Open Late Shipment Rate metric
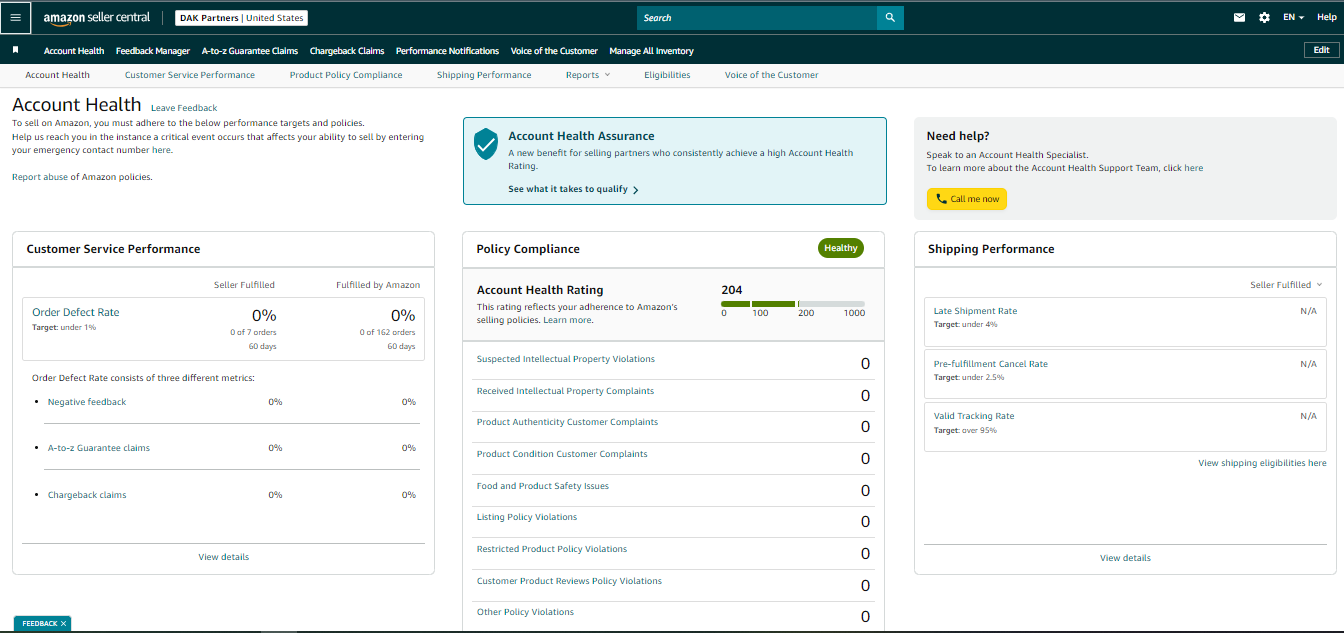Image resolution: width=1344 pixels, height=633 pixels. 975,311
